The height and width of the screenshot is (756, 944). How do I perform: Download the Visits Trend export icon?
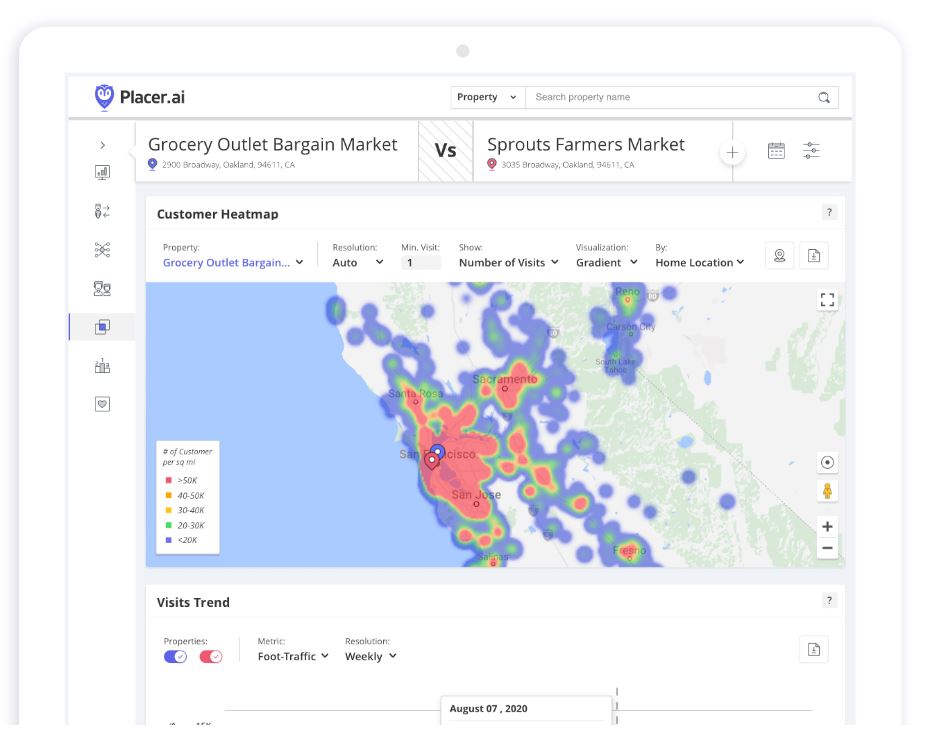click(814, 649)
